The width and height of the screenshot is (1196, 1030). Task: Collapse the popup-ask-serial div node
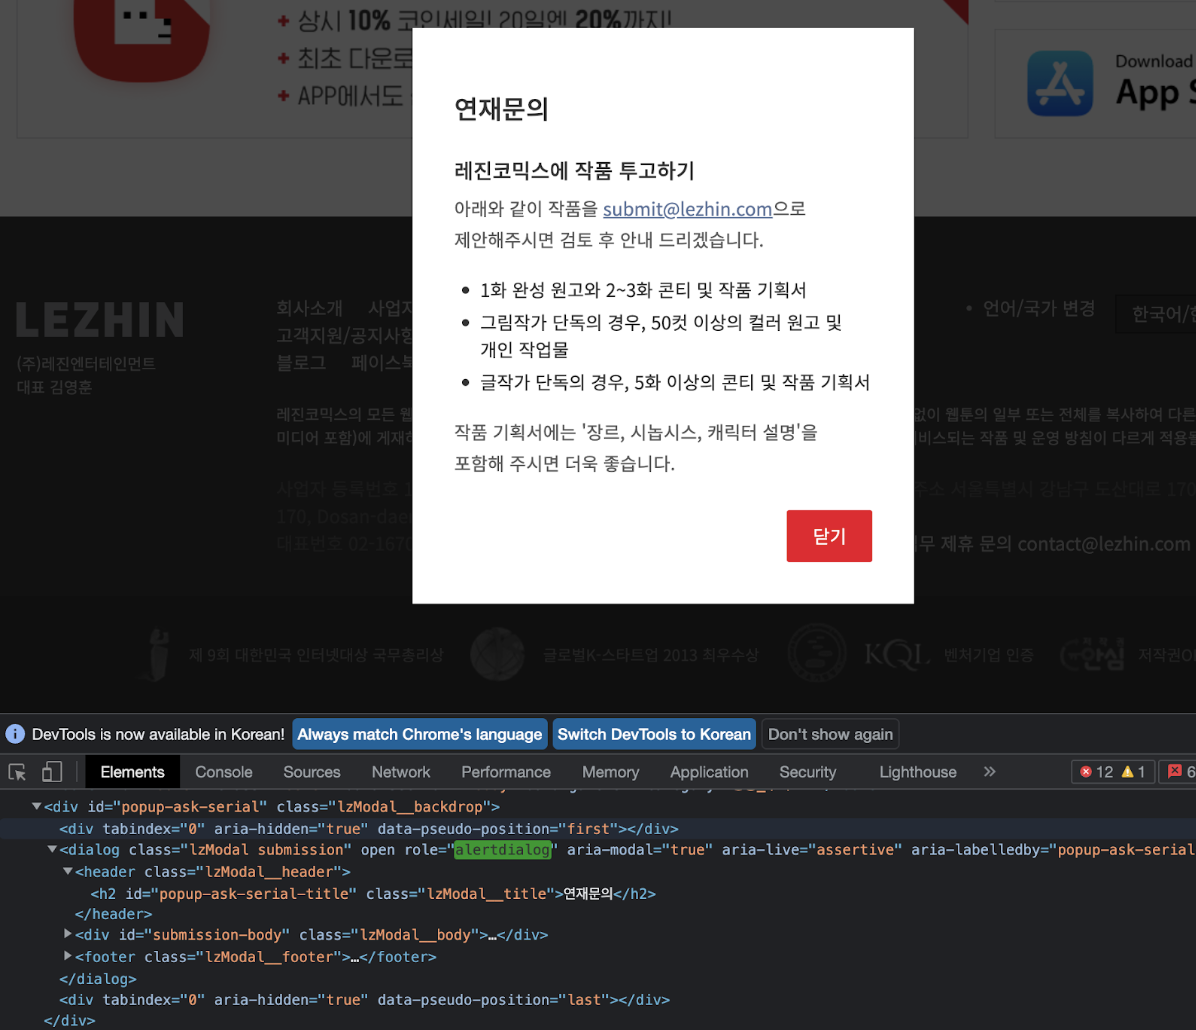(x=36, y=806)
